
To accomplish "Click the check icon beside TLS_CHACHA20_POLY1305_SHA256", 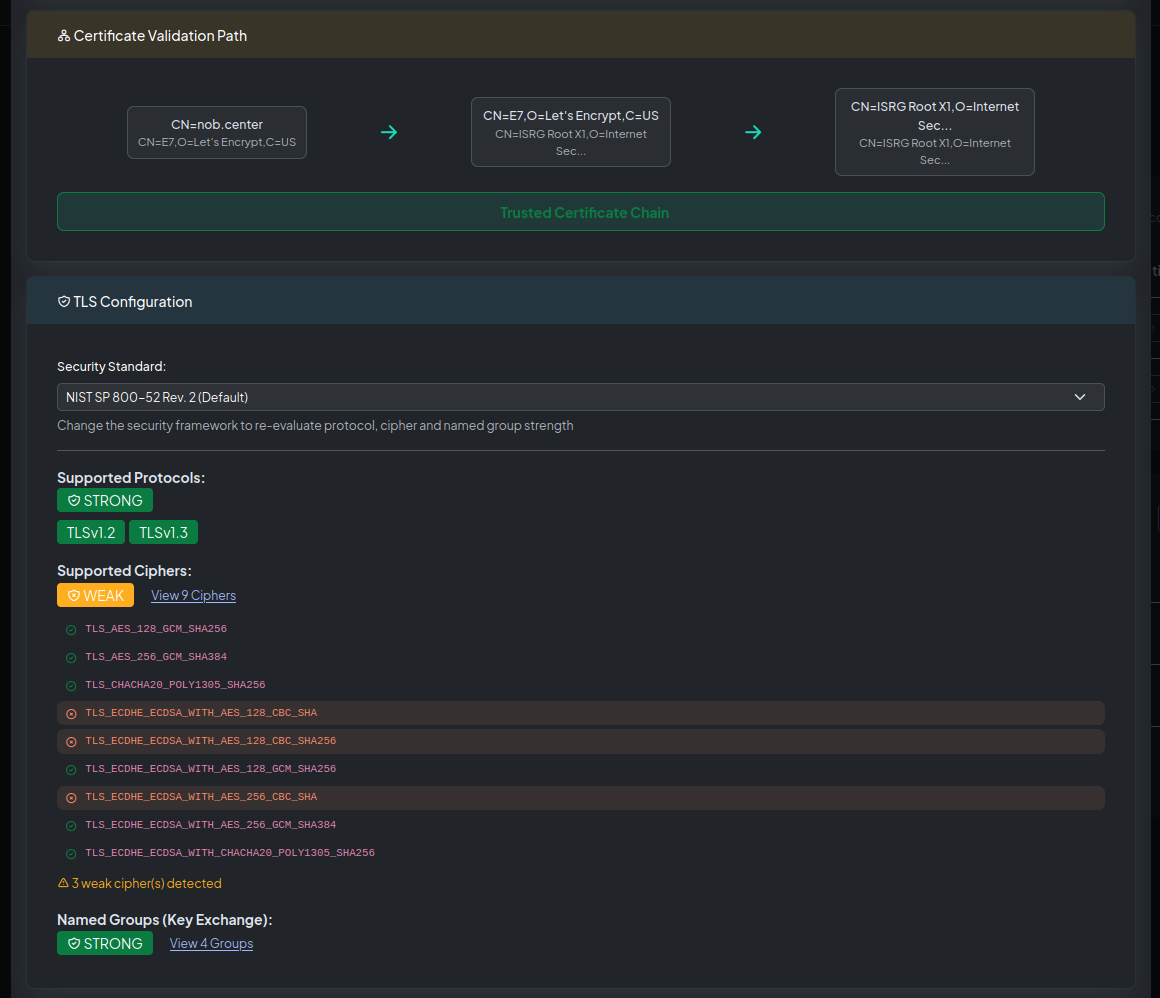I will tap(71, 686).
